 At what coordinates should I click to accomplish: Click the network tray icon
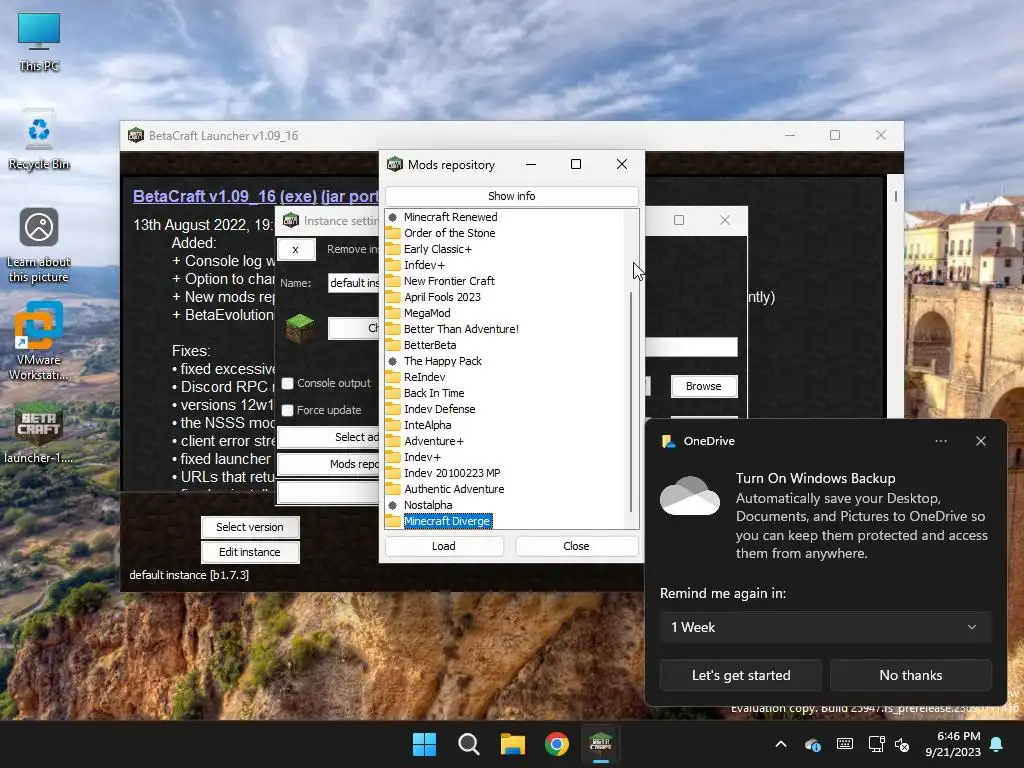point(876,744)
